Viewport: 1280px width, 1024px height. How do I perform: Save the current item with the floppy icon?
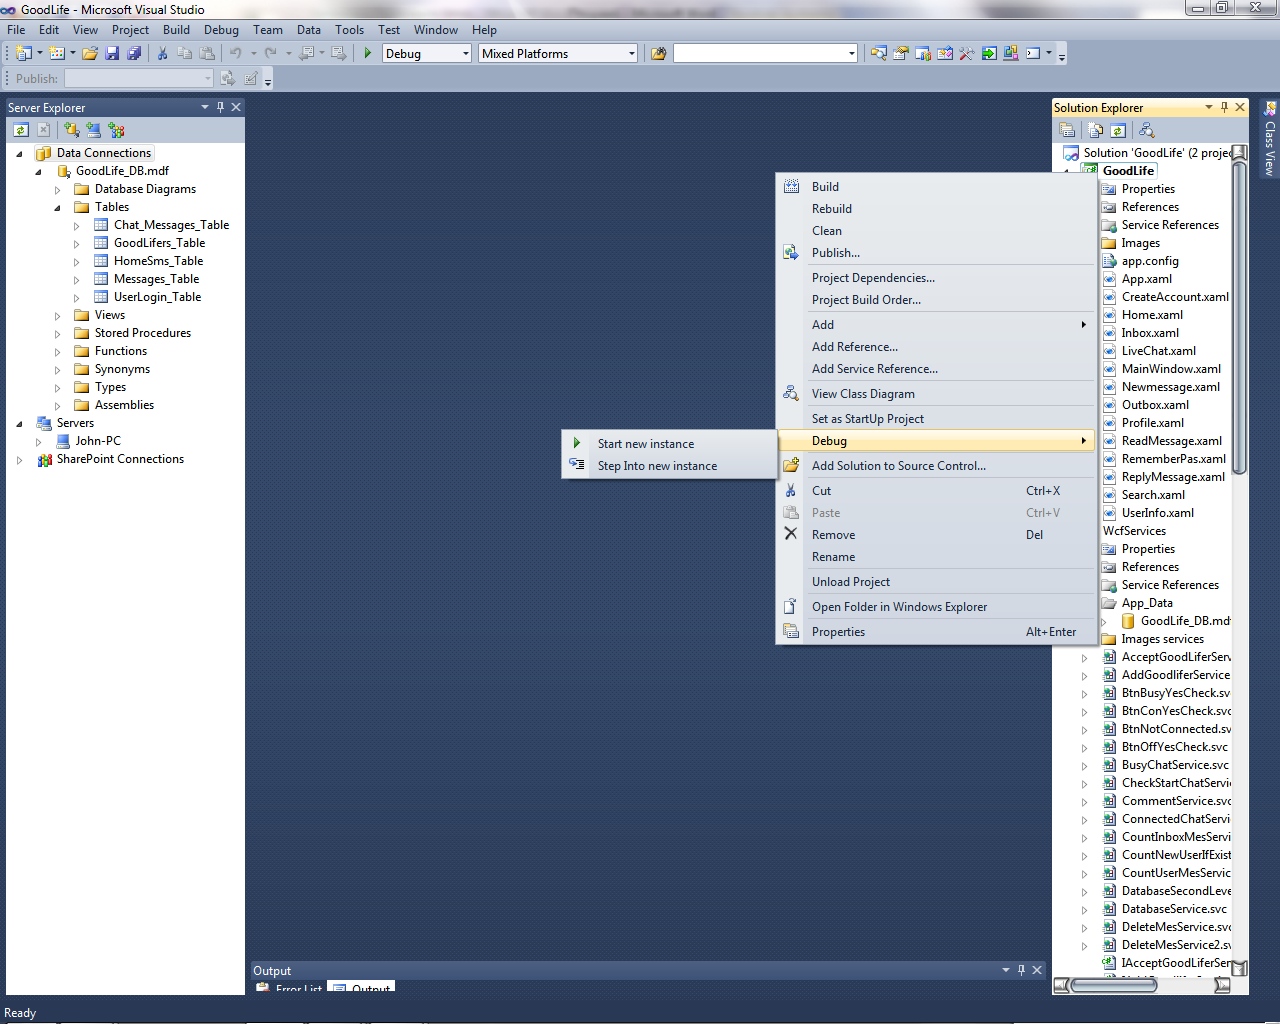(x=112, y=53)
